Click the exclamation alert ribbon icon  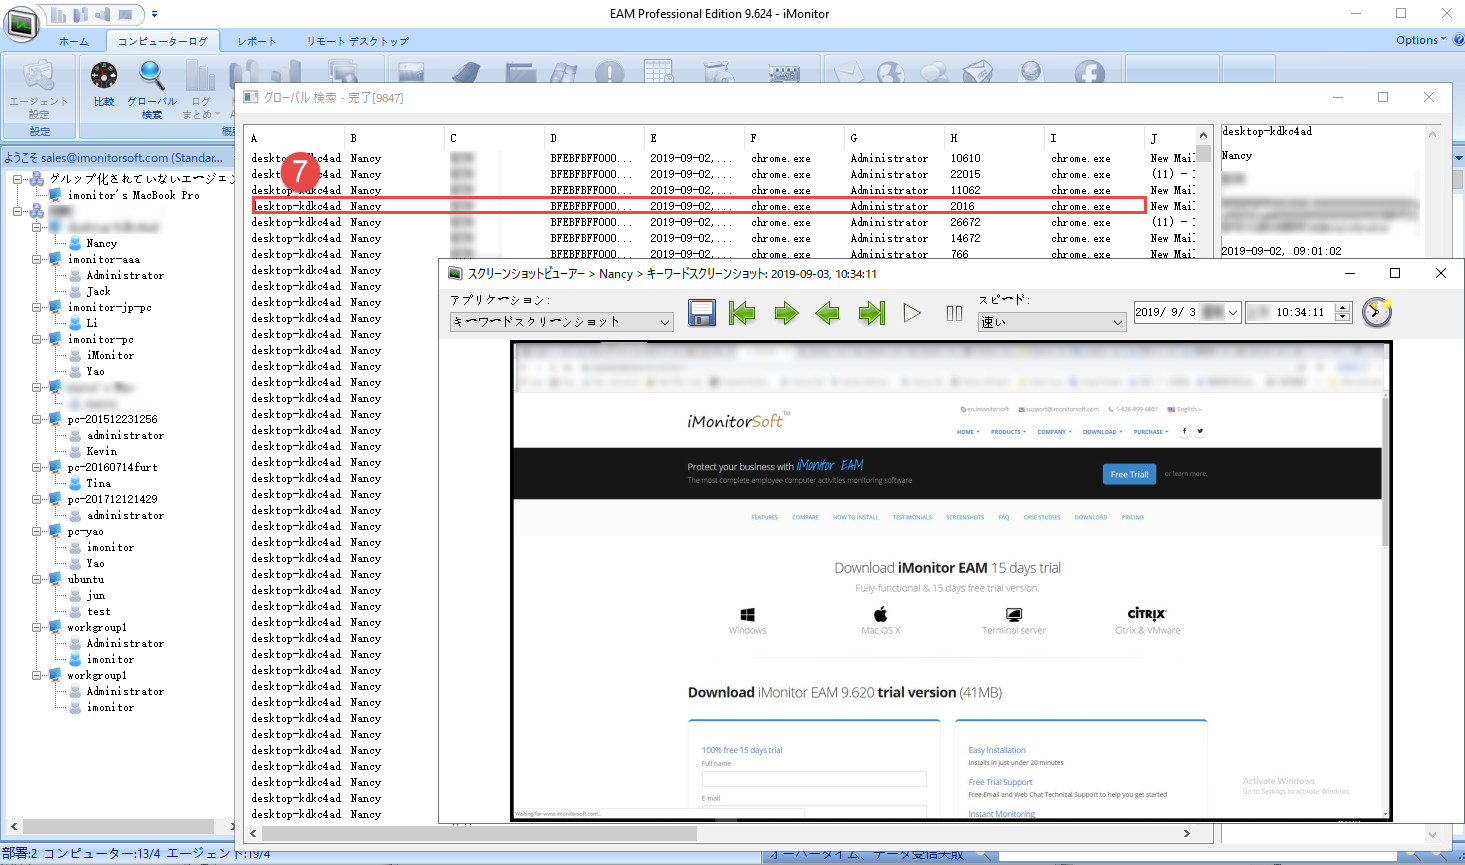[x=609, y=72]
